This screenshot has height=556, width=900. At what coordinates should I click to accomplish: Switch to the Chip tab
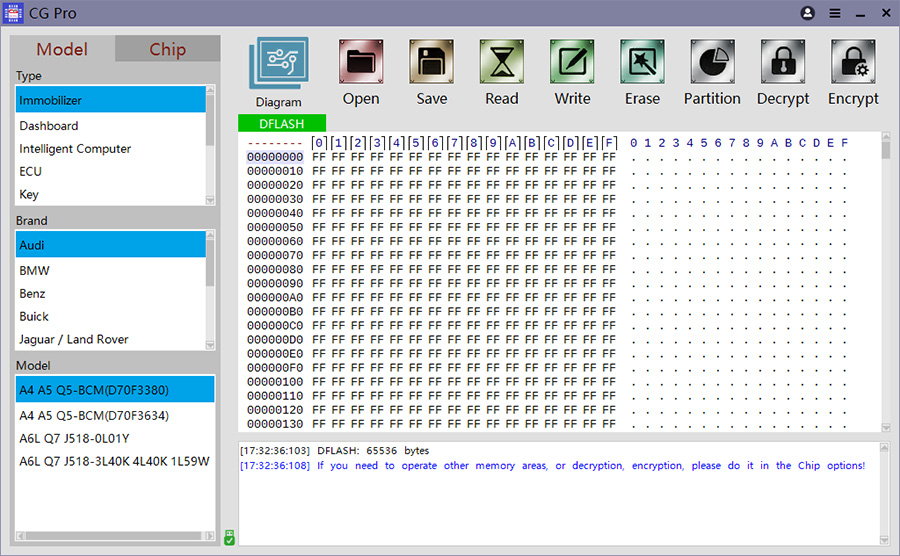point(167,49)
